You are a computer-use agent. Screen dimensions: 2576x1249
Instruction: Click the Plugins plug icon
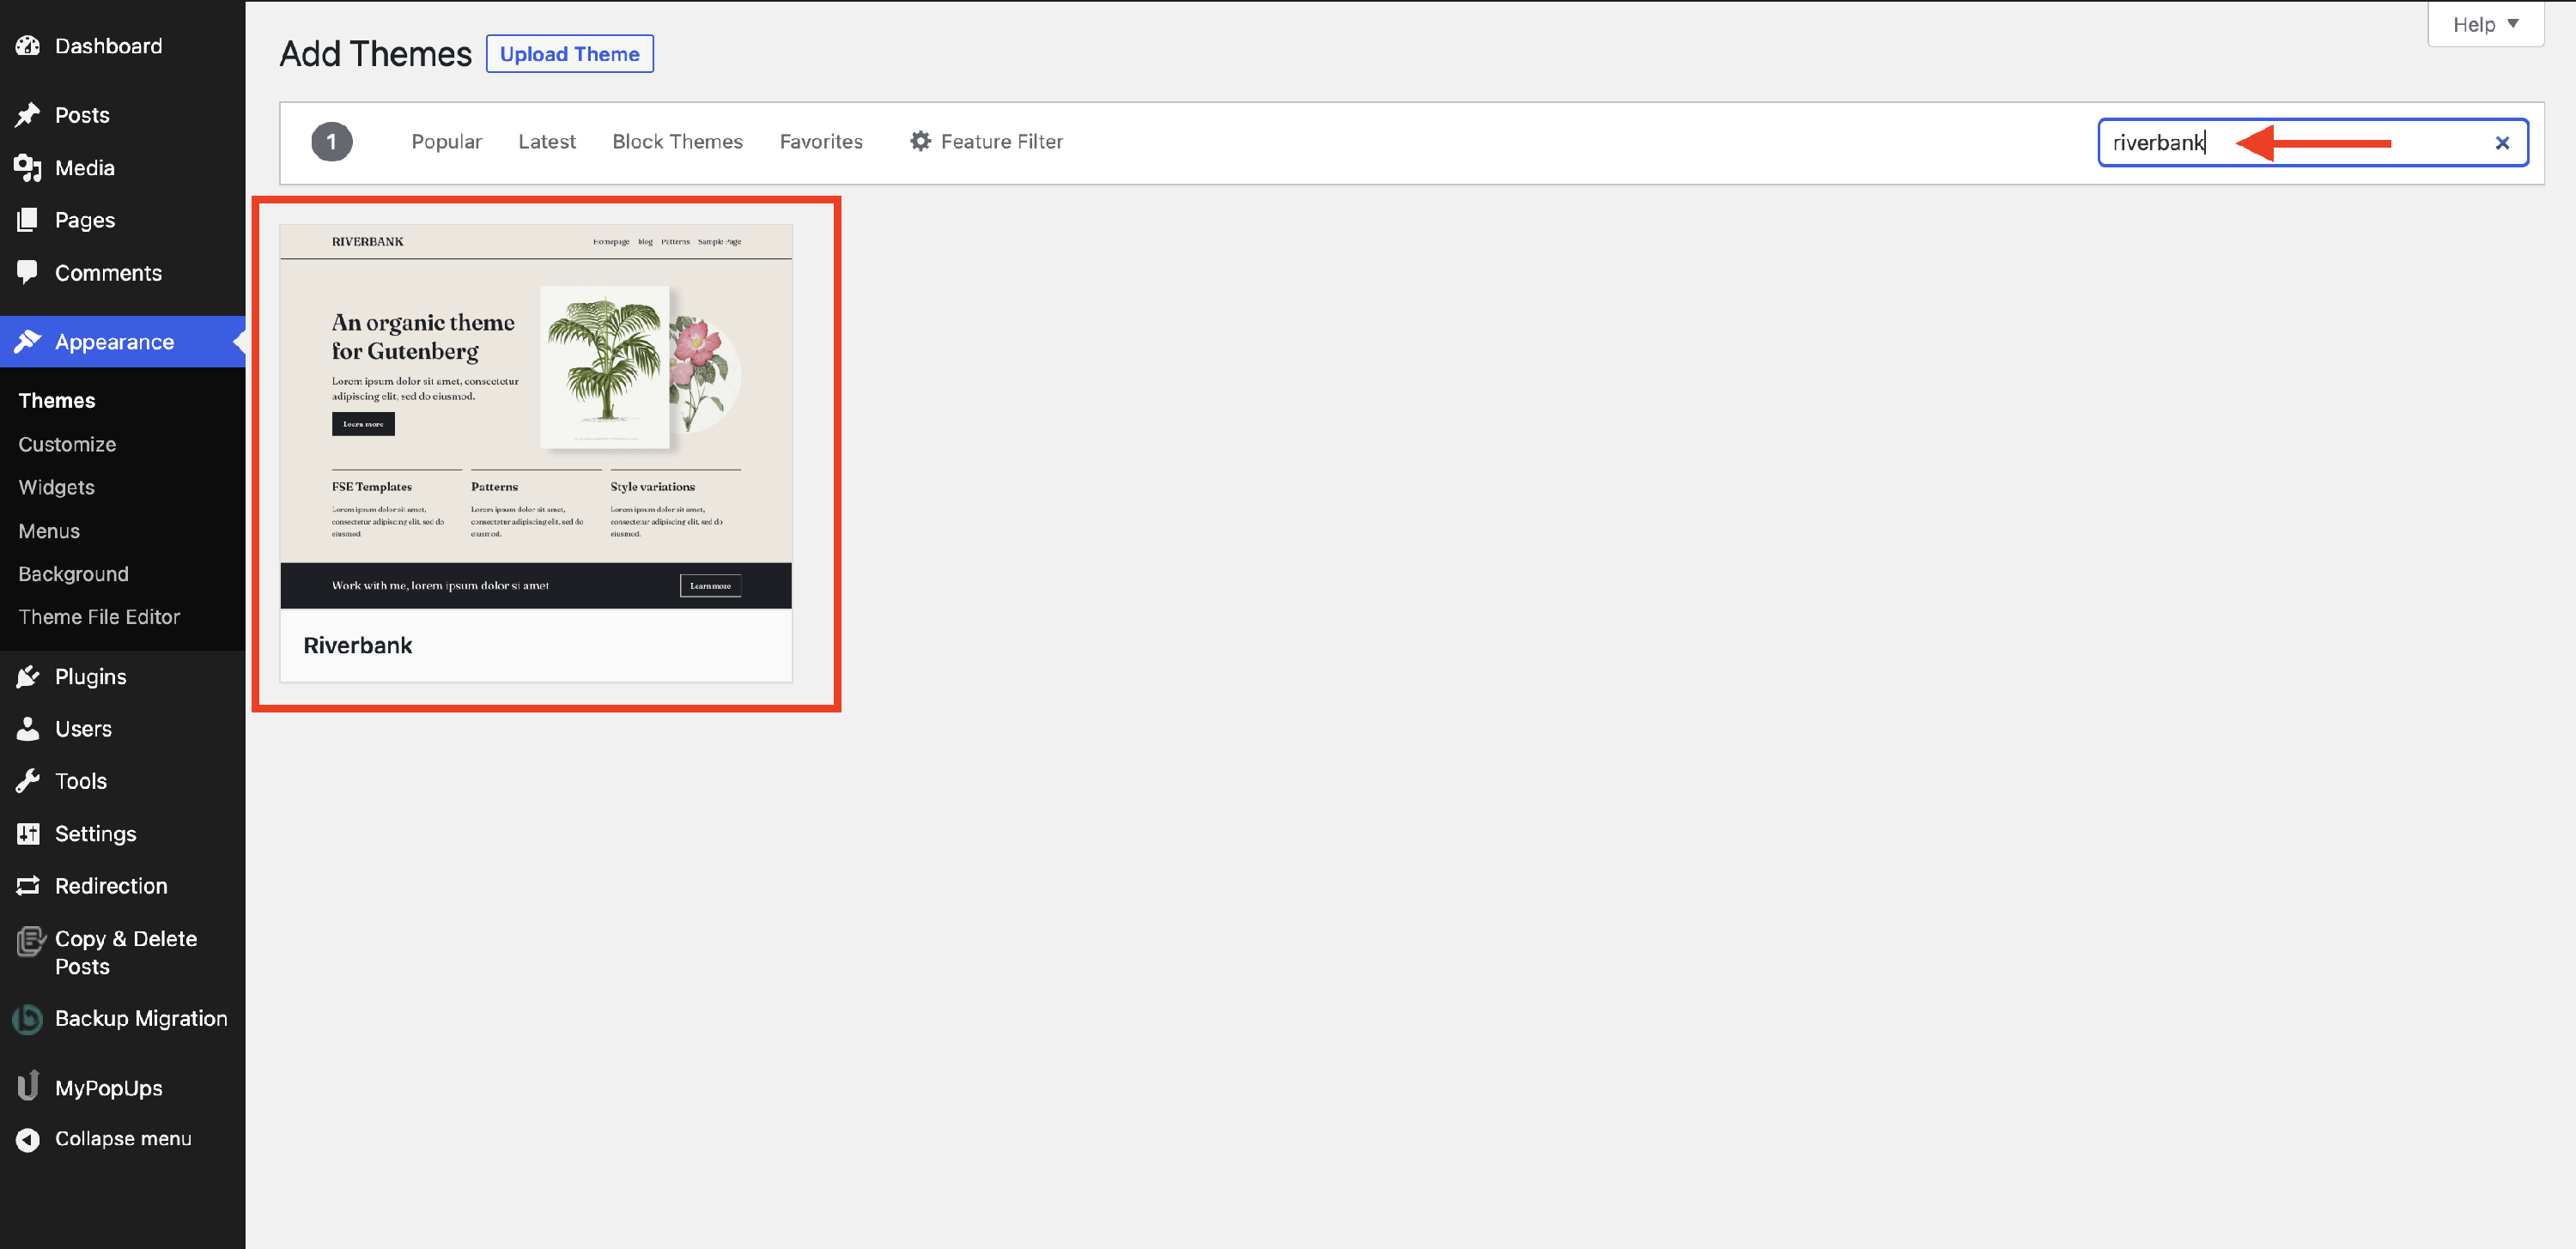click(28, 677)
